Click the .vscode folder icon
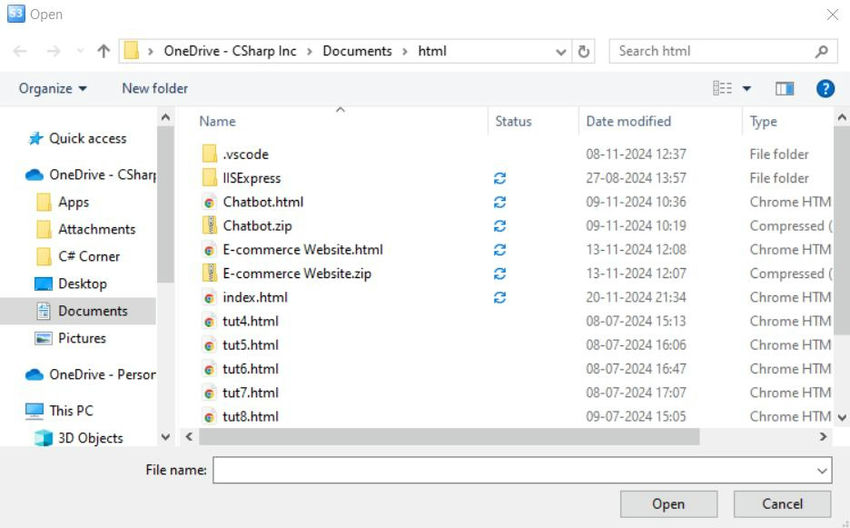850x528 pixels. coord(209,154)
